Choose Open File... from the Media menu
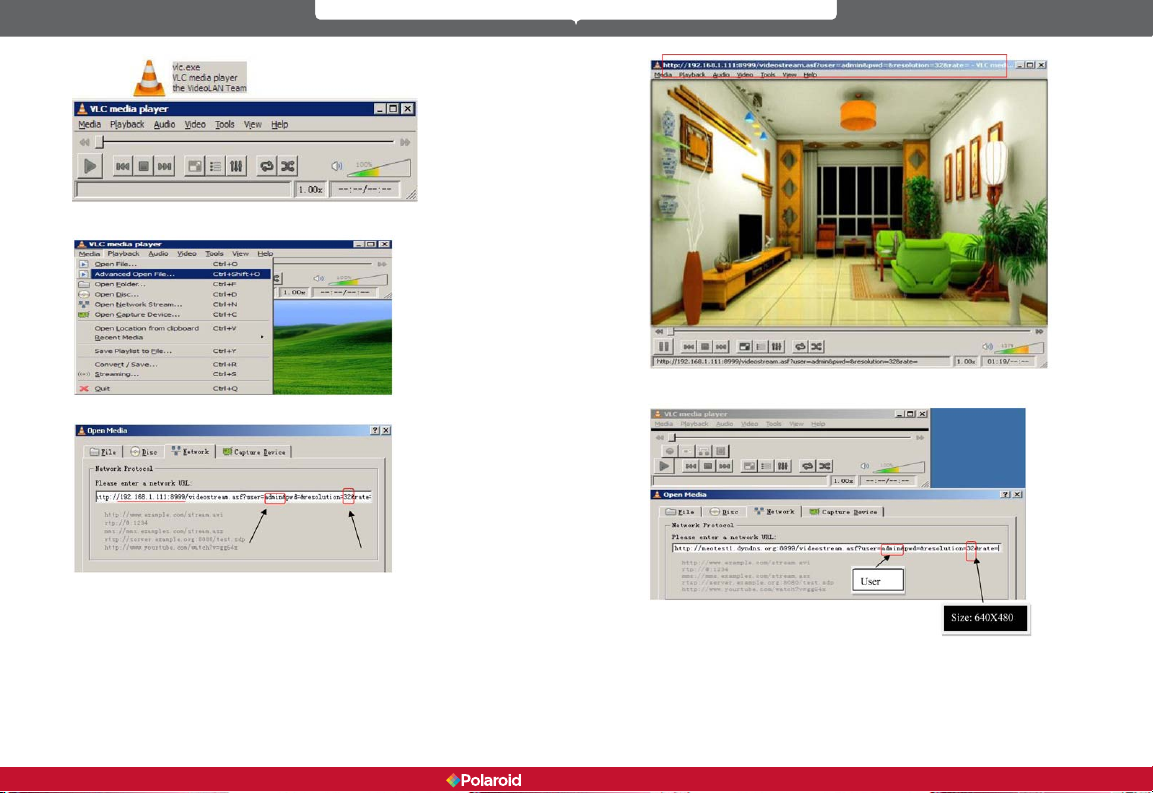1153x793 pixels. [174, 263]
